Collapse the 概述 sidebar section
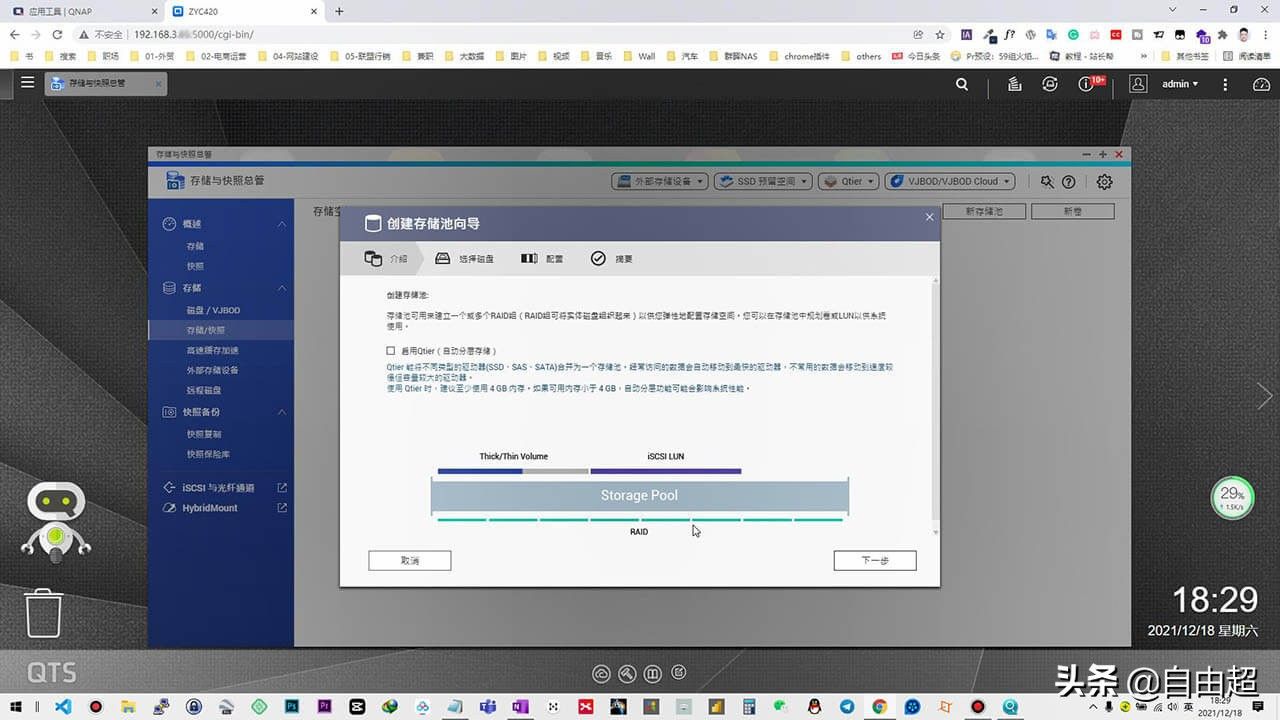Screen dimensions: 1280x720 [x=282, y=224]
